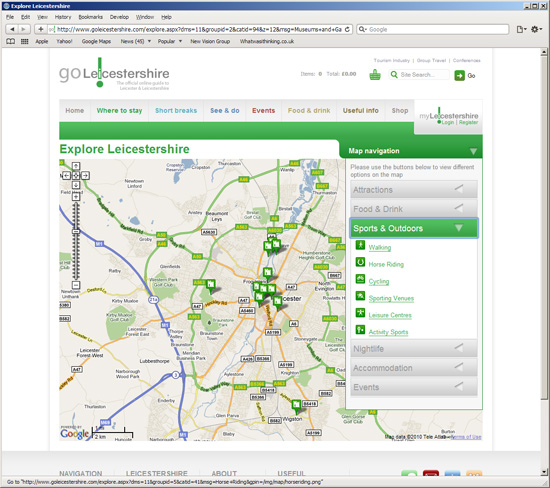
Task: Open the Bookmarks menu
Action: pyautogui.click(x=90, y=17)
